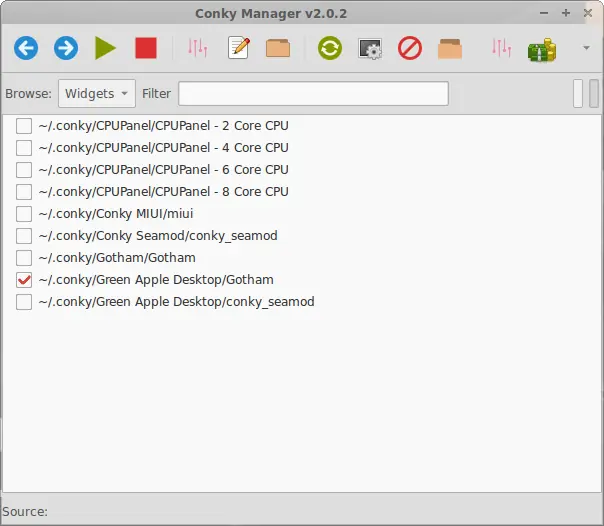Click the 'Source:' status bar label
The image size is (604, 526).
pos(25,512)
